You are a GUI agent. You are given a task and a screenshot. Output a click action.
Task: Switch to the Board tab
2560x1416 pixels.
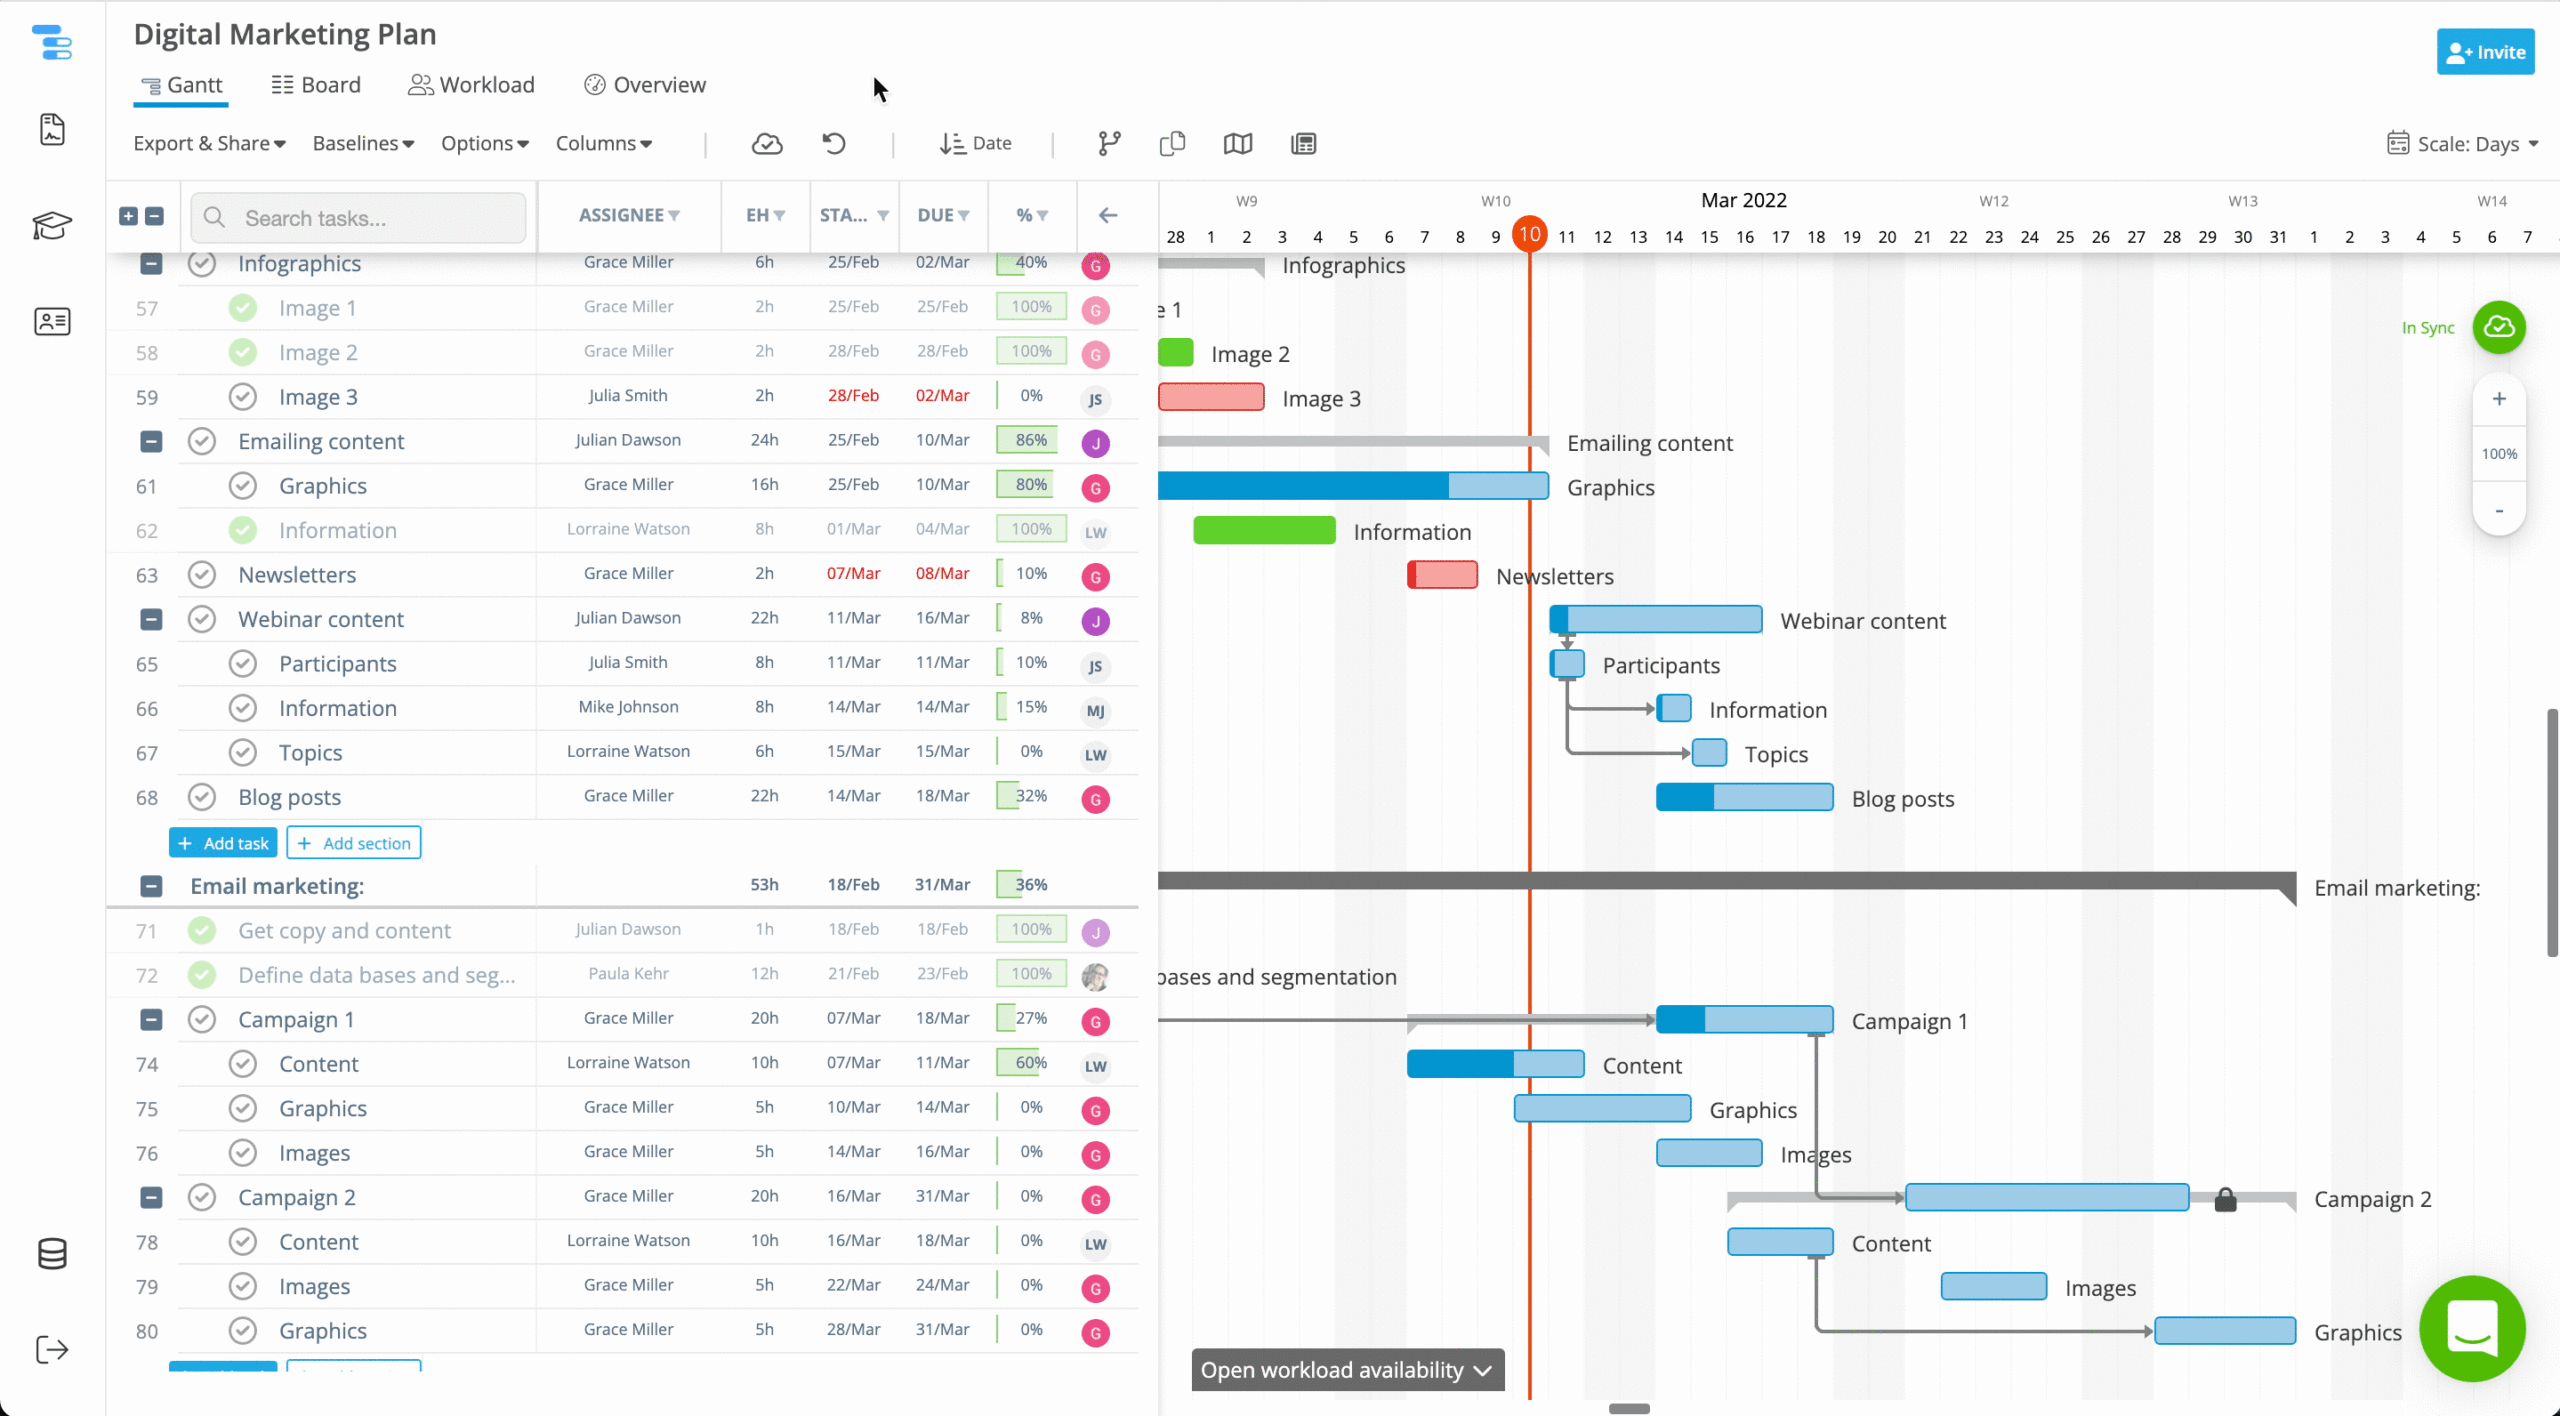[x=315, y=84]
